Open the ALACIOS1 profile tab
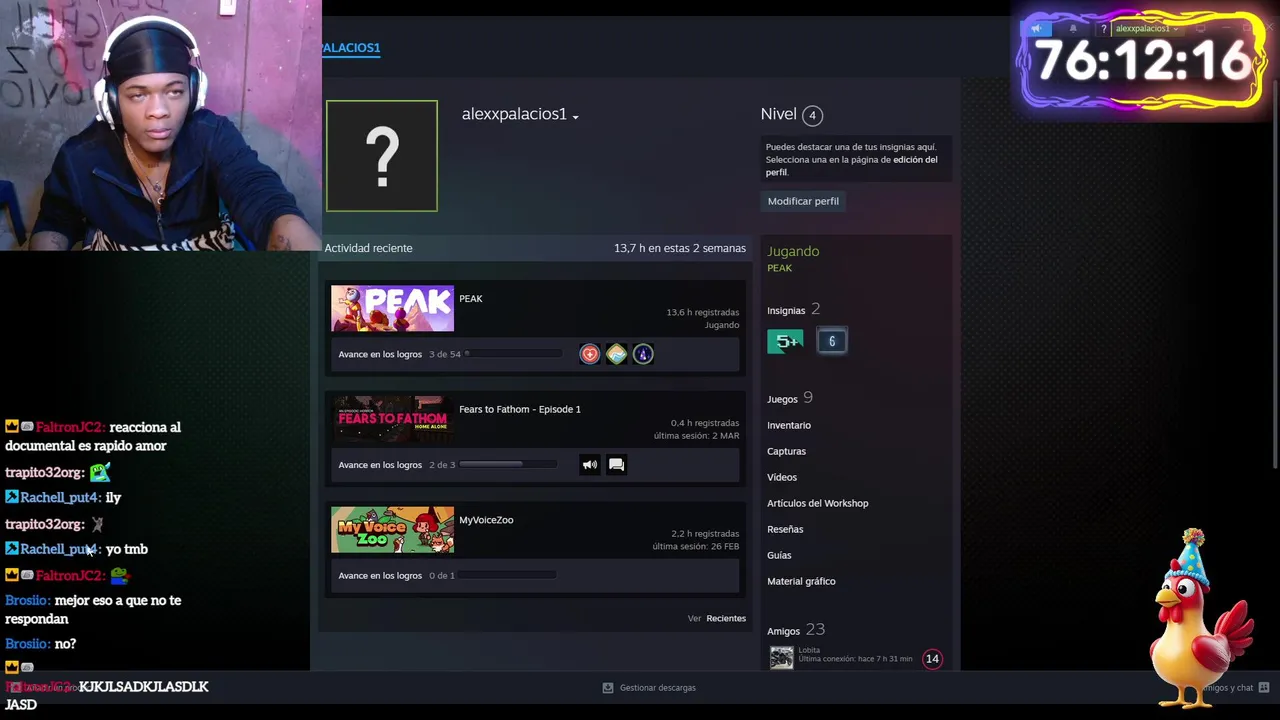 pos(351,48)
